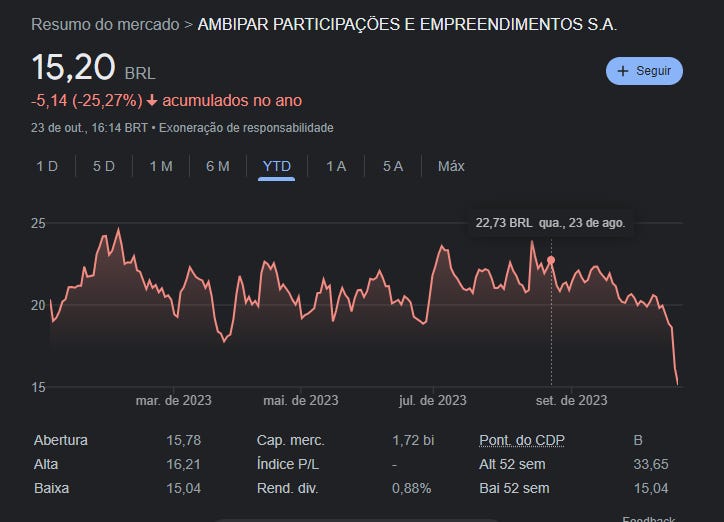Screen dimensions: 724x522
Task: Click the dividend yield 0,88%
Action: 411,488
